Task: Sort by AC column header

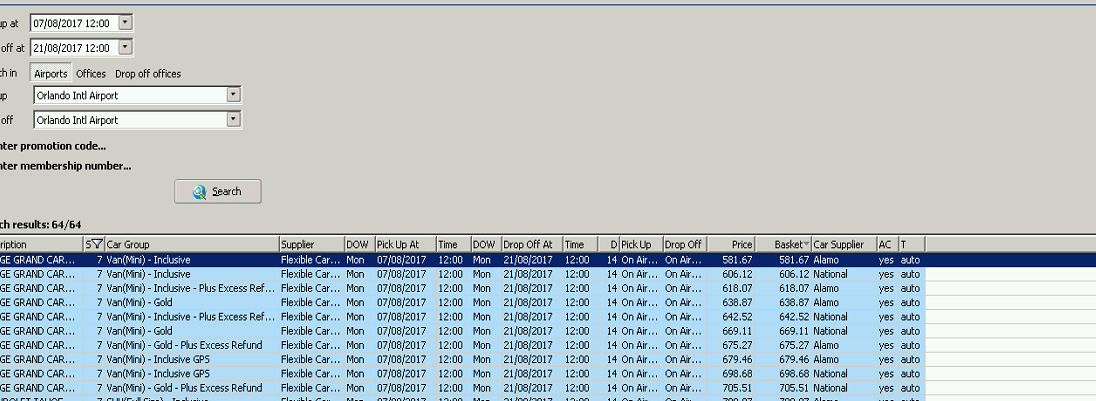Action: (888, 245)
